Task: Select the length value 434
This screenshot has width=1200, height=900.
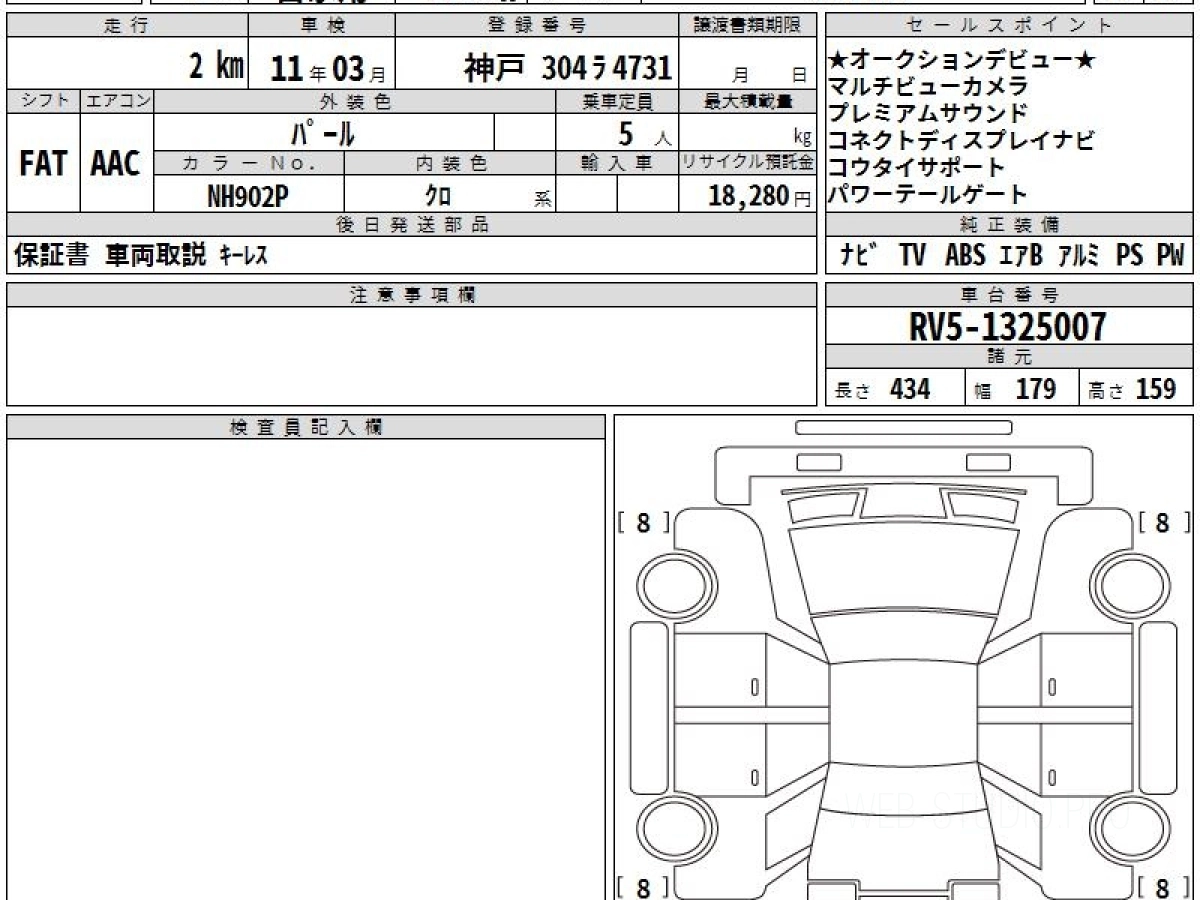Action: 910,389
